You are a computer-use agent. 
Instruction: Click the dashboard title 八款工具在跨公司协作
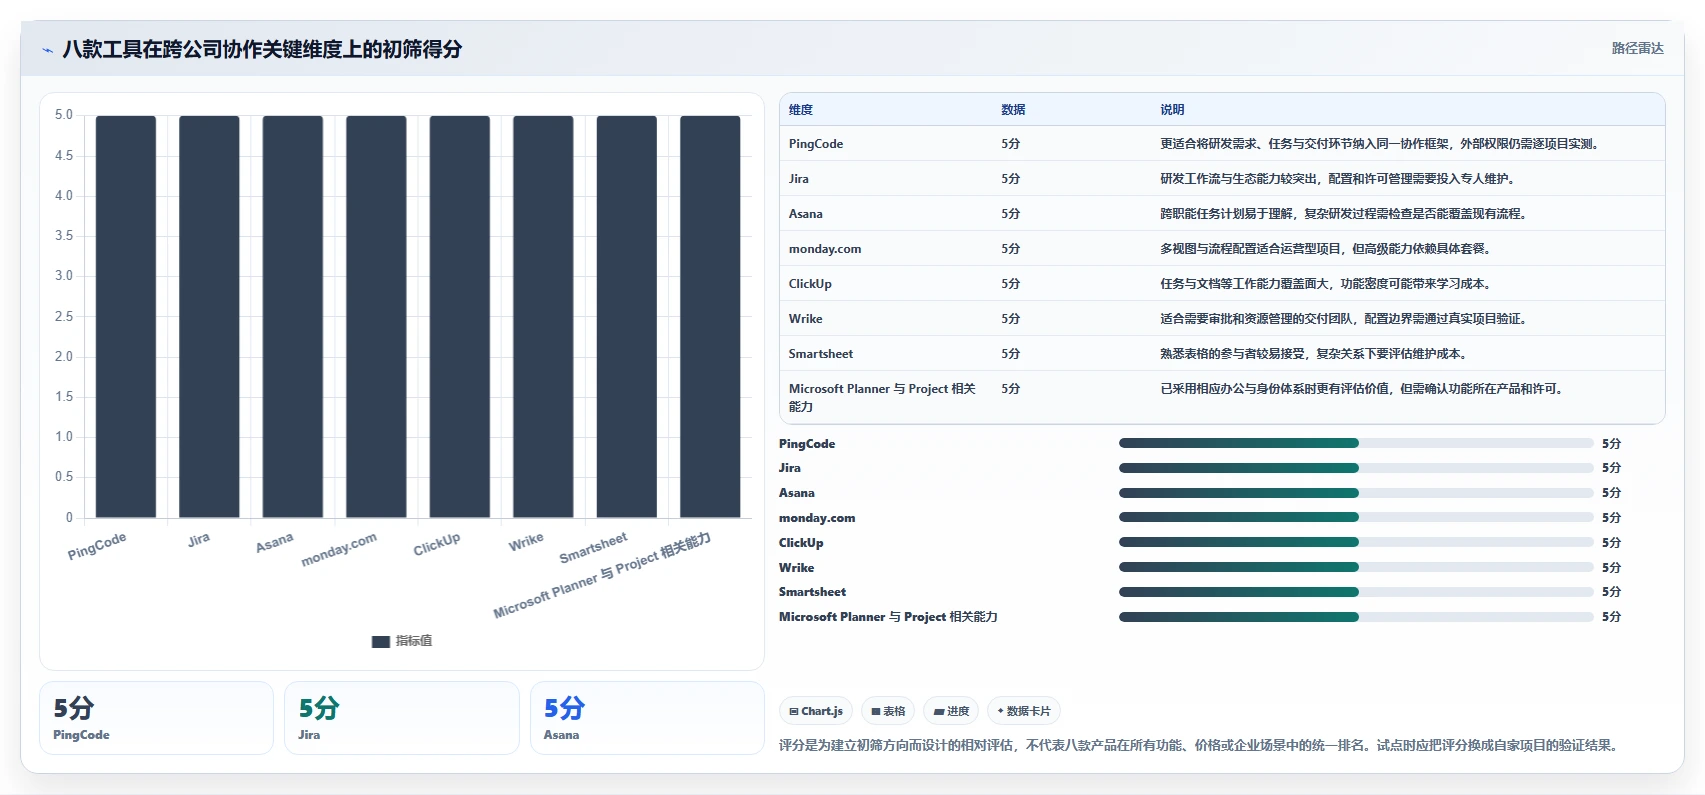click(x=262, y=49)
